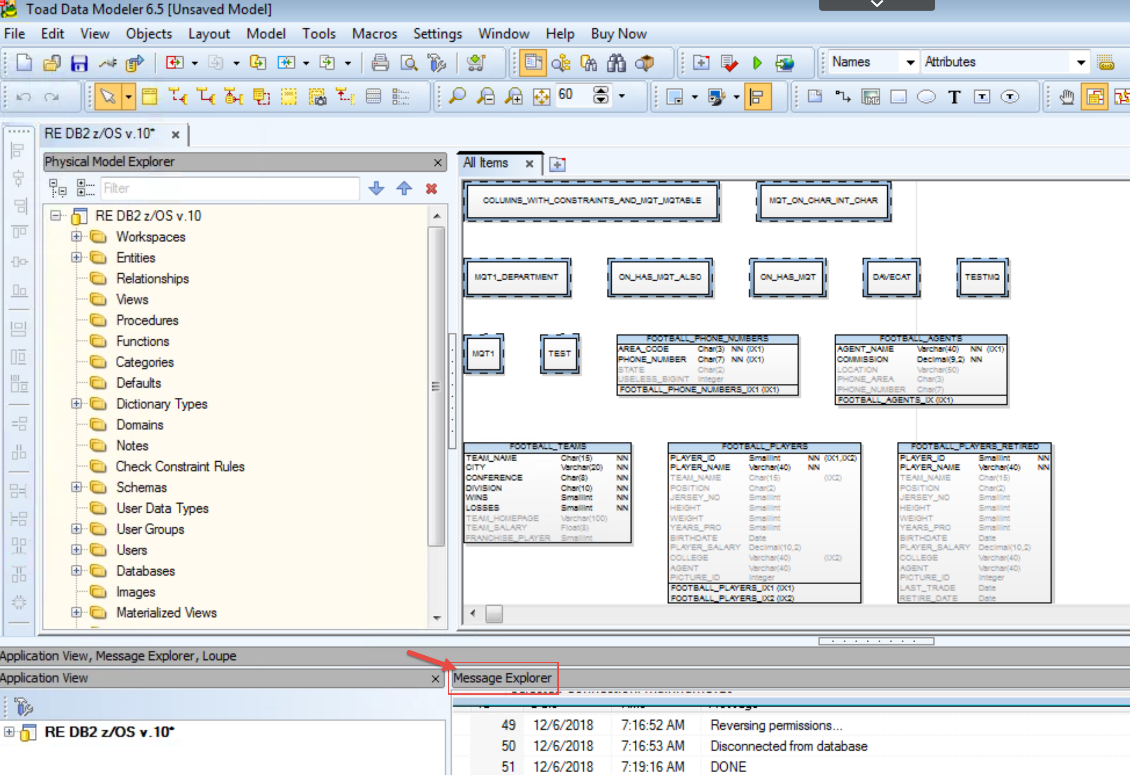Click the shopping cart download icon
Screen dimensions: 1130x775
click(x=476, y=63)
